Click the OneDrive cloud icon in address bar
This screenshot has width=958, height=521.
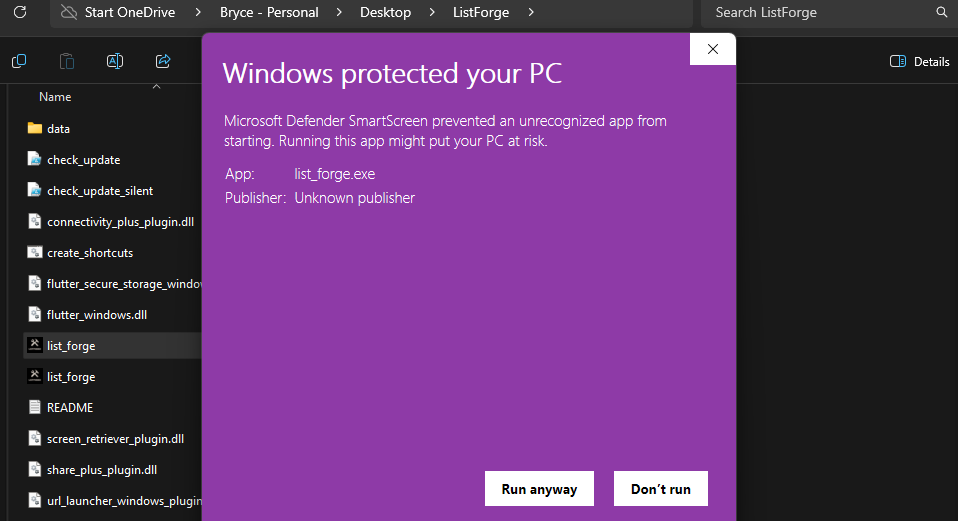point(69,12)
